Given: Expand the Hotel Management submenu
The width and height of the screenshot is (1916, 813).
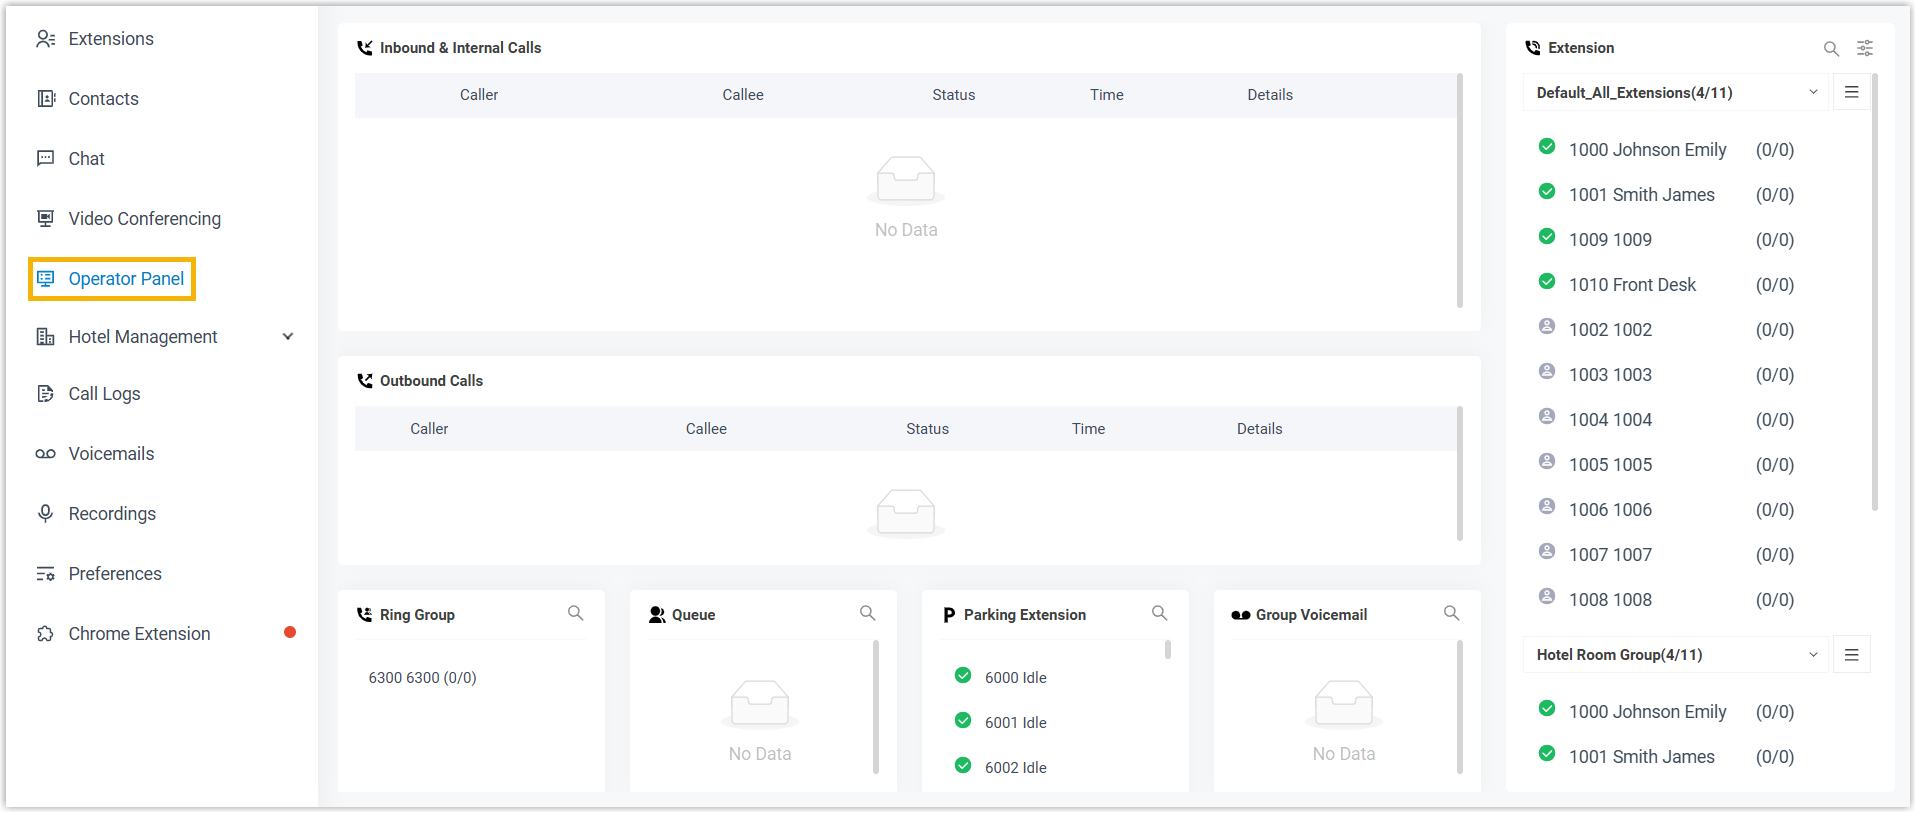Looking at the screenshot, I should click(288, 337).
